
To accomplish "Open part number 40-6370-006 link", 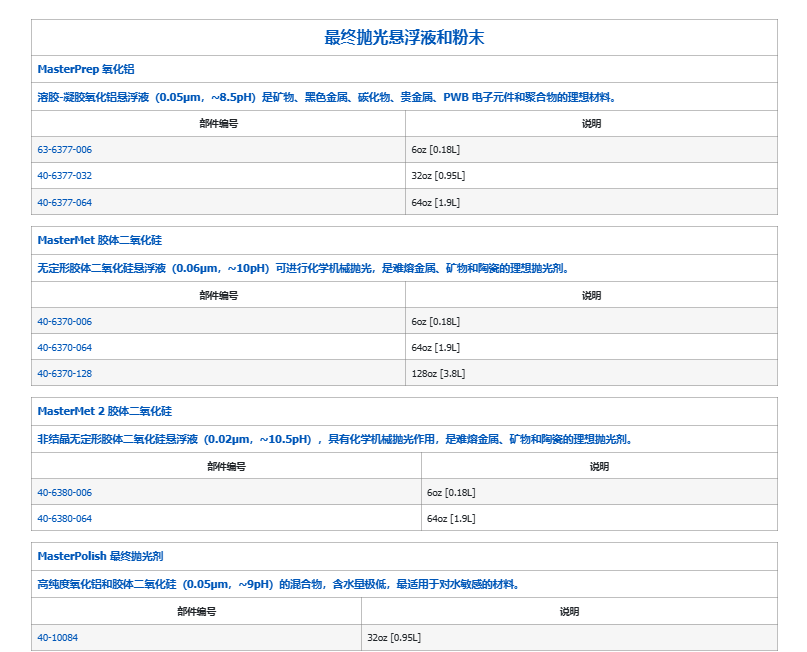I will 64,322.
